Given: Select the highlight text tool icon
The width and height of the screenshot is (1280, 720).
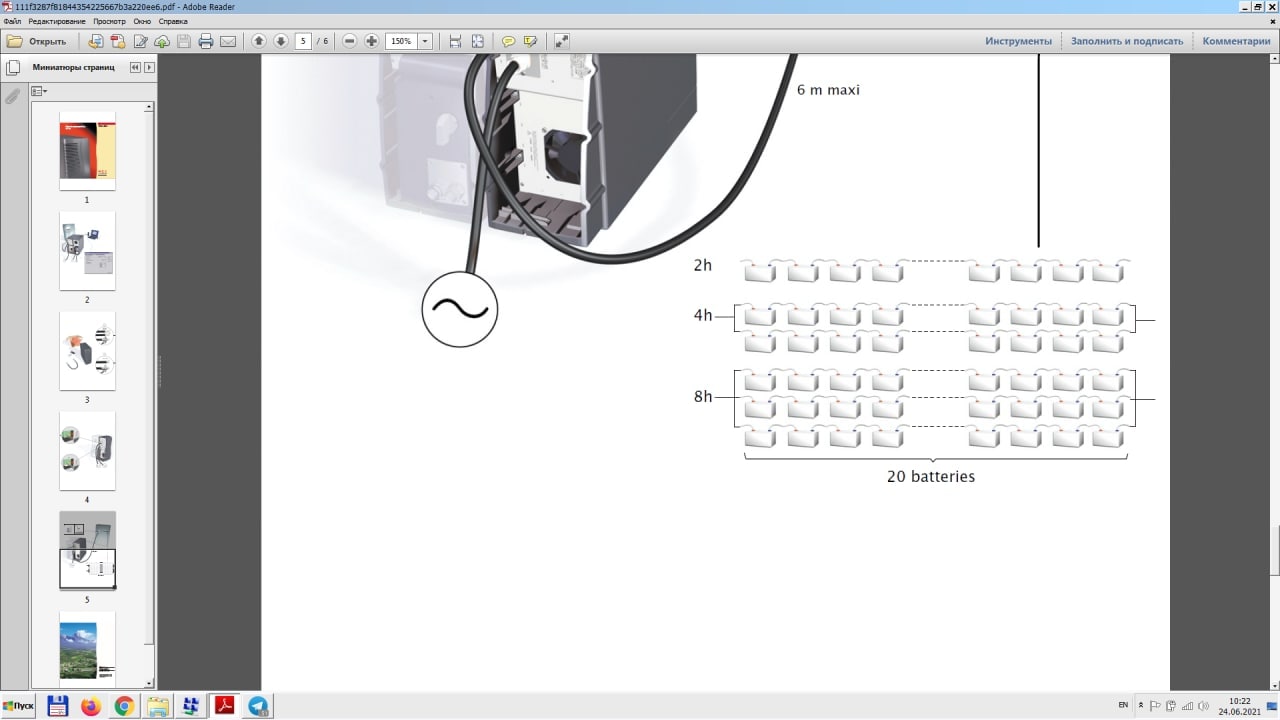Looking at the screenshot, I should coord(530,41).
